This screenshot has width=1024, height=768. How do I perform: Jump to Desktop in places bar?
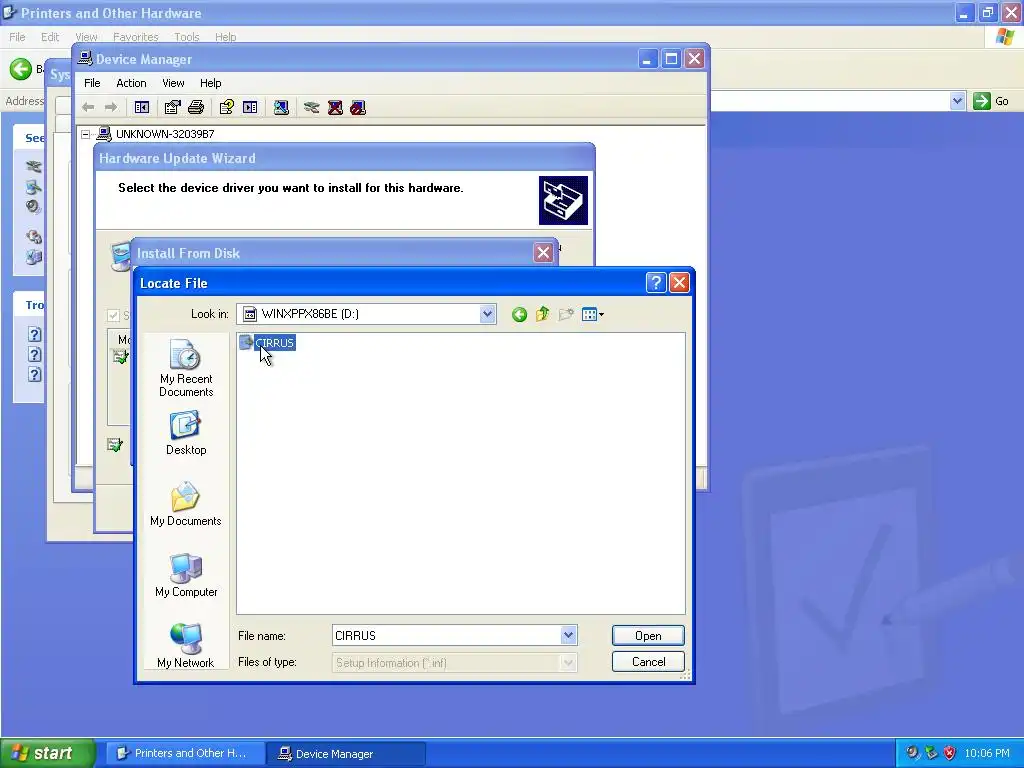click(186, 433)
